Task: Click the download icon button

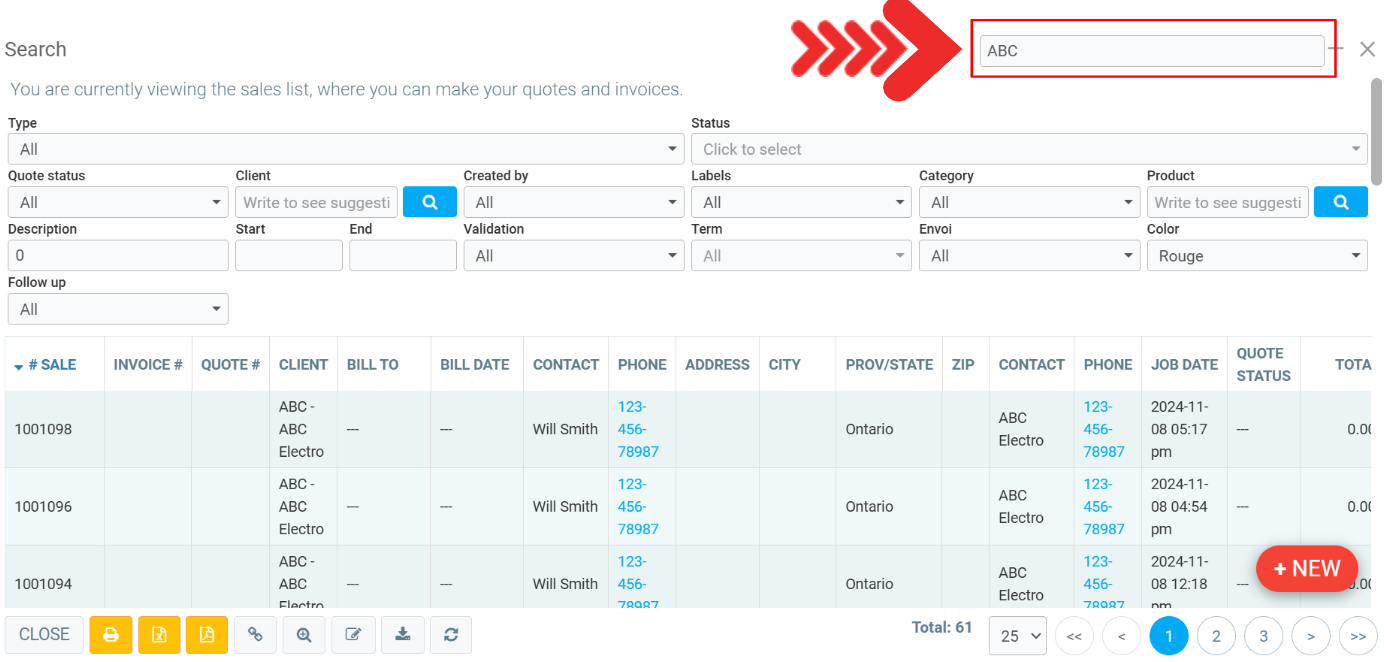Action: pos(402,635)
